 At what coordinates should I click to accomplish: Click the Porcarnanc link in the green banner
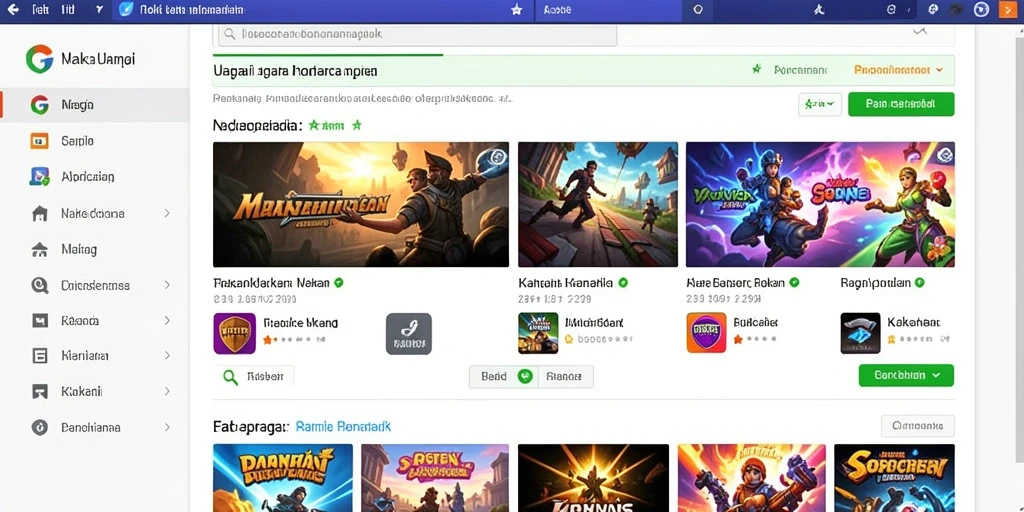[801, 69]
